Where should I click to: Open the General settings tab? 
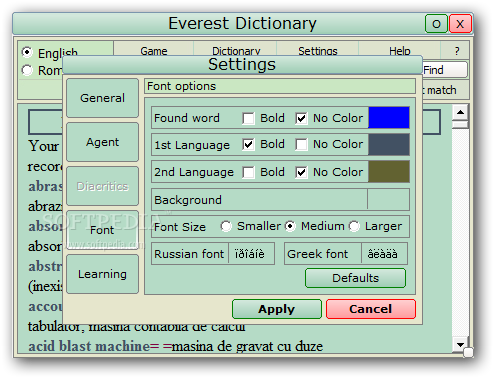pyautogui.click(x=102, y=98)
